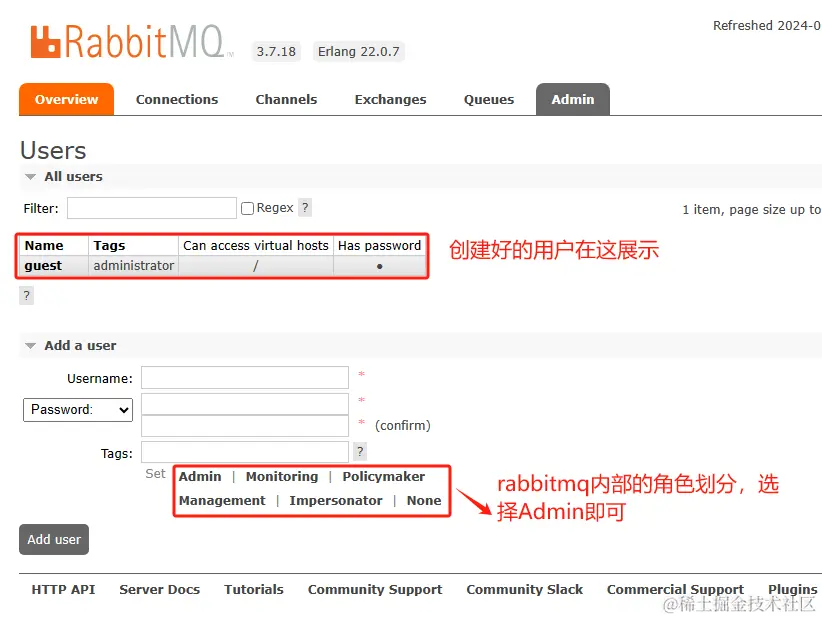The height and width of the screenshot is (620, 822).
Task: Focus the Tags input field
Action: [x=245, y=452]
